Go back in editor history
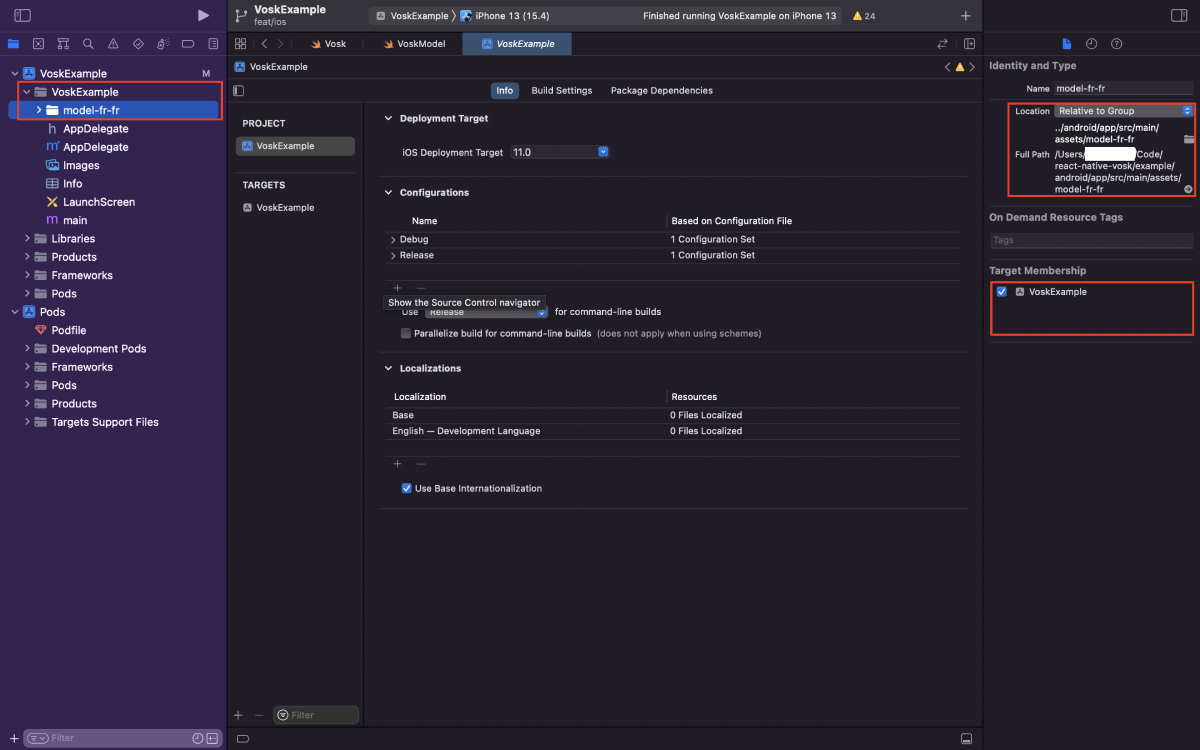 coord(264,44)
